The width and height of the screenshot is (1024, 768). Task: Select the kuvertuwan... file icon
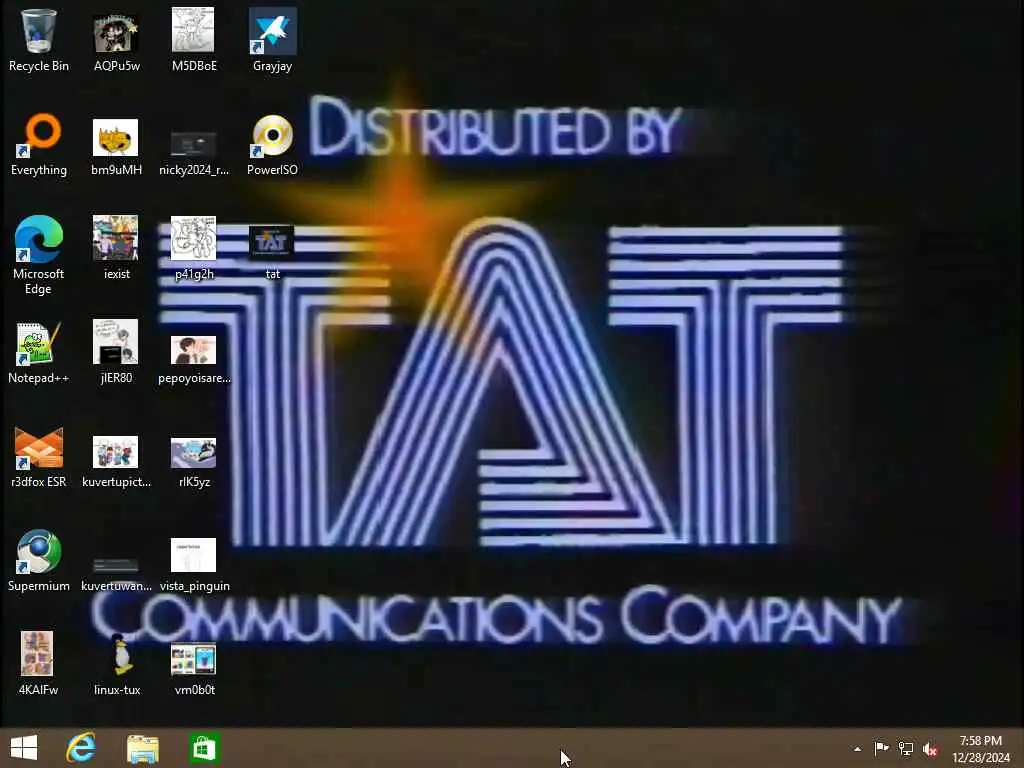tap(116, 573)
